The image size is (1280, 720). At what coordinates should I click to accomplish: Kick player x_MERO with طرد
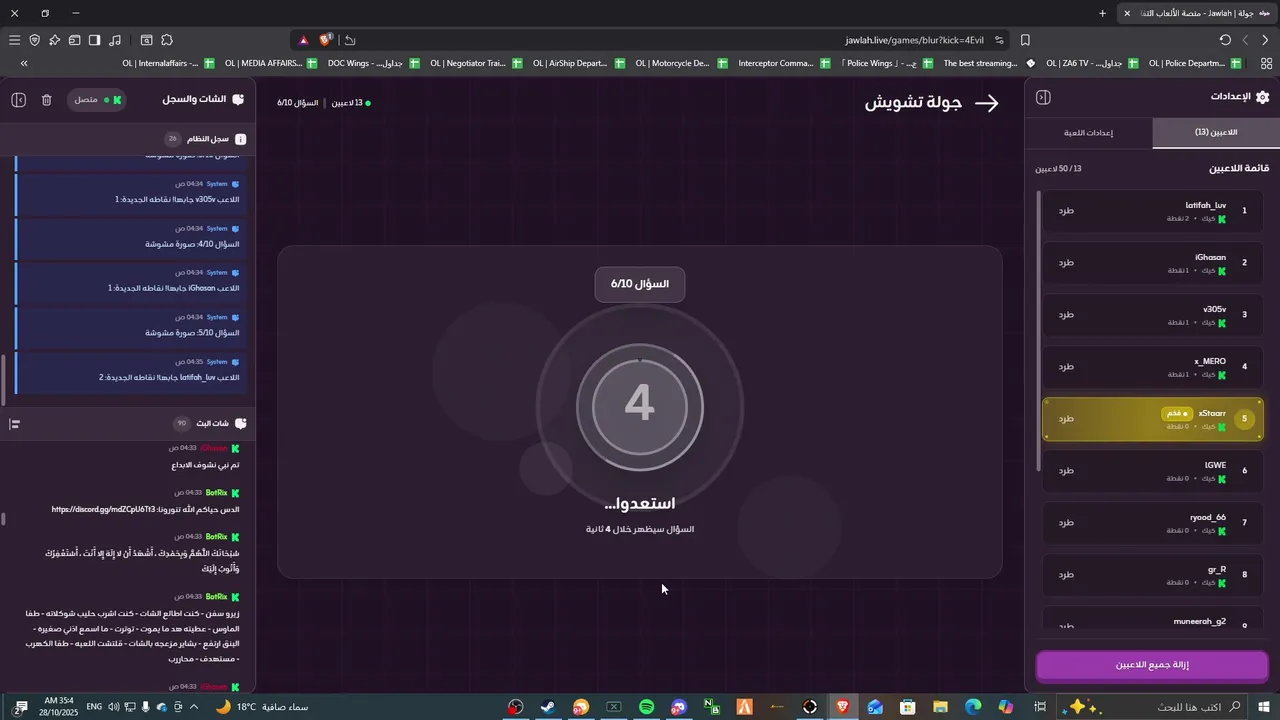pyautogui.click(x=1067, y=366)
